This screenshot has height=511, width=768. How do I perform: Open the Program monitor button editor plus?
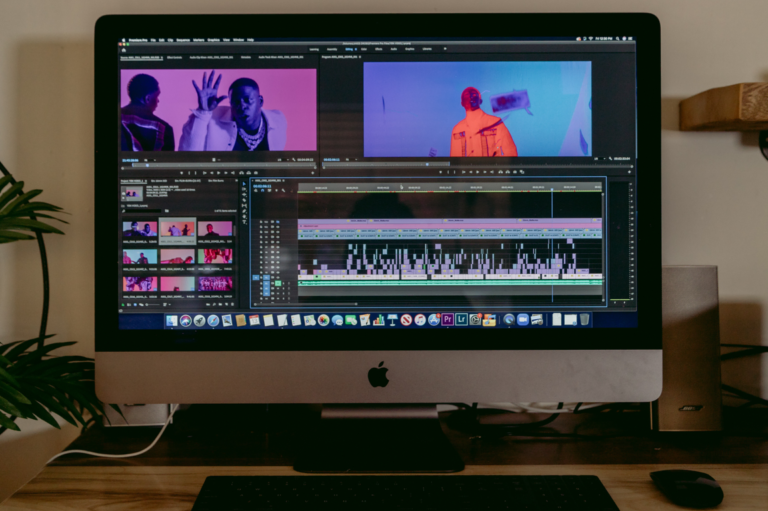pyautogui.click(x=629, y=172)
